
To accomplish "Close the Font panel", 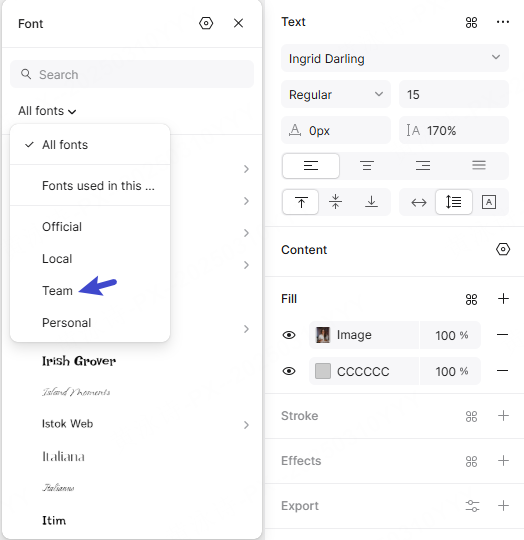I will point(238,23).
